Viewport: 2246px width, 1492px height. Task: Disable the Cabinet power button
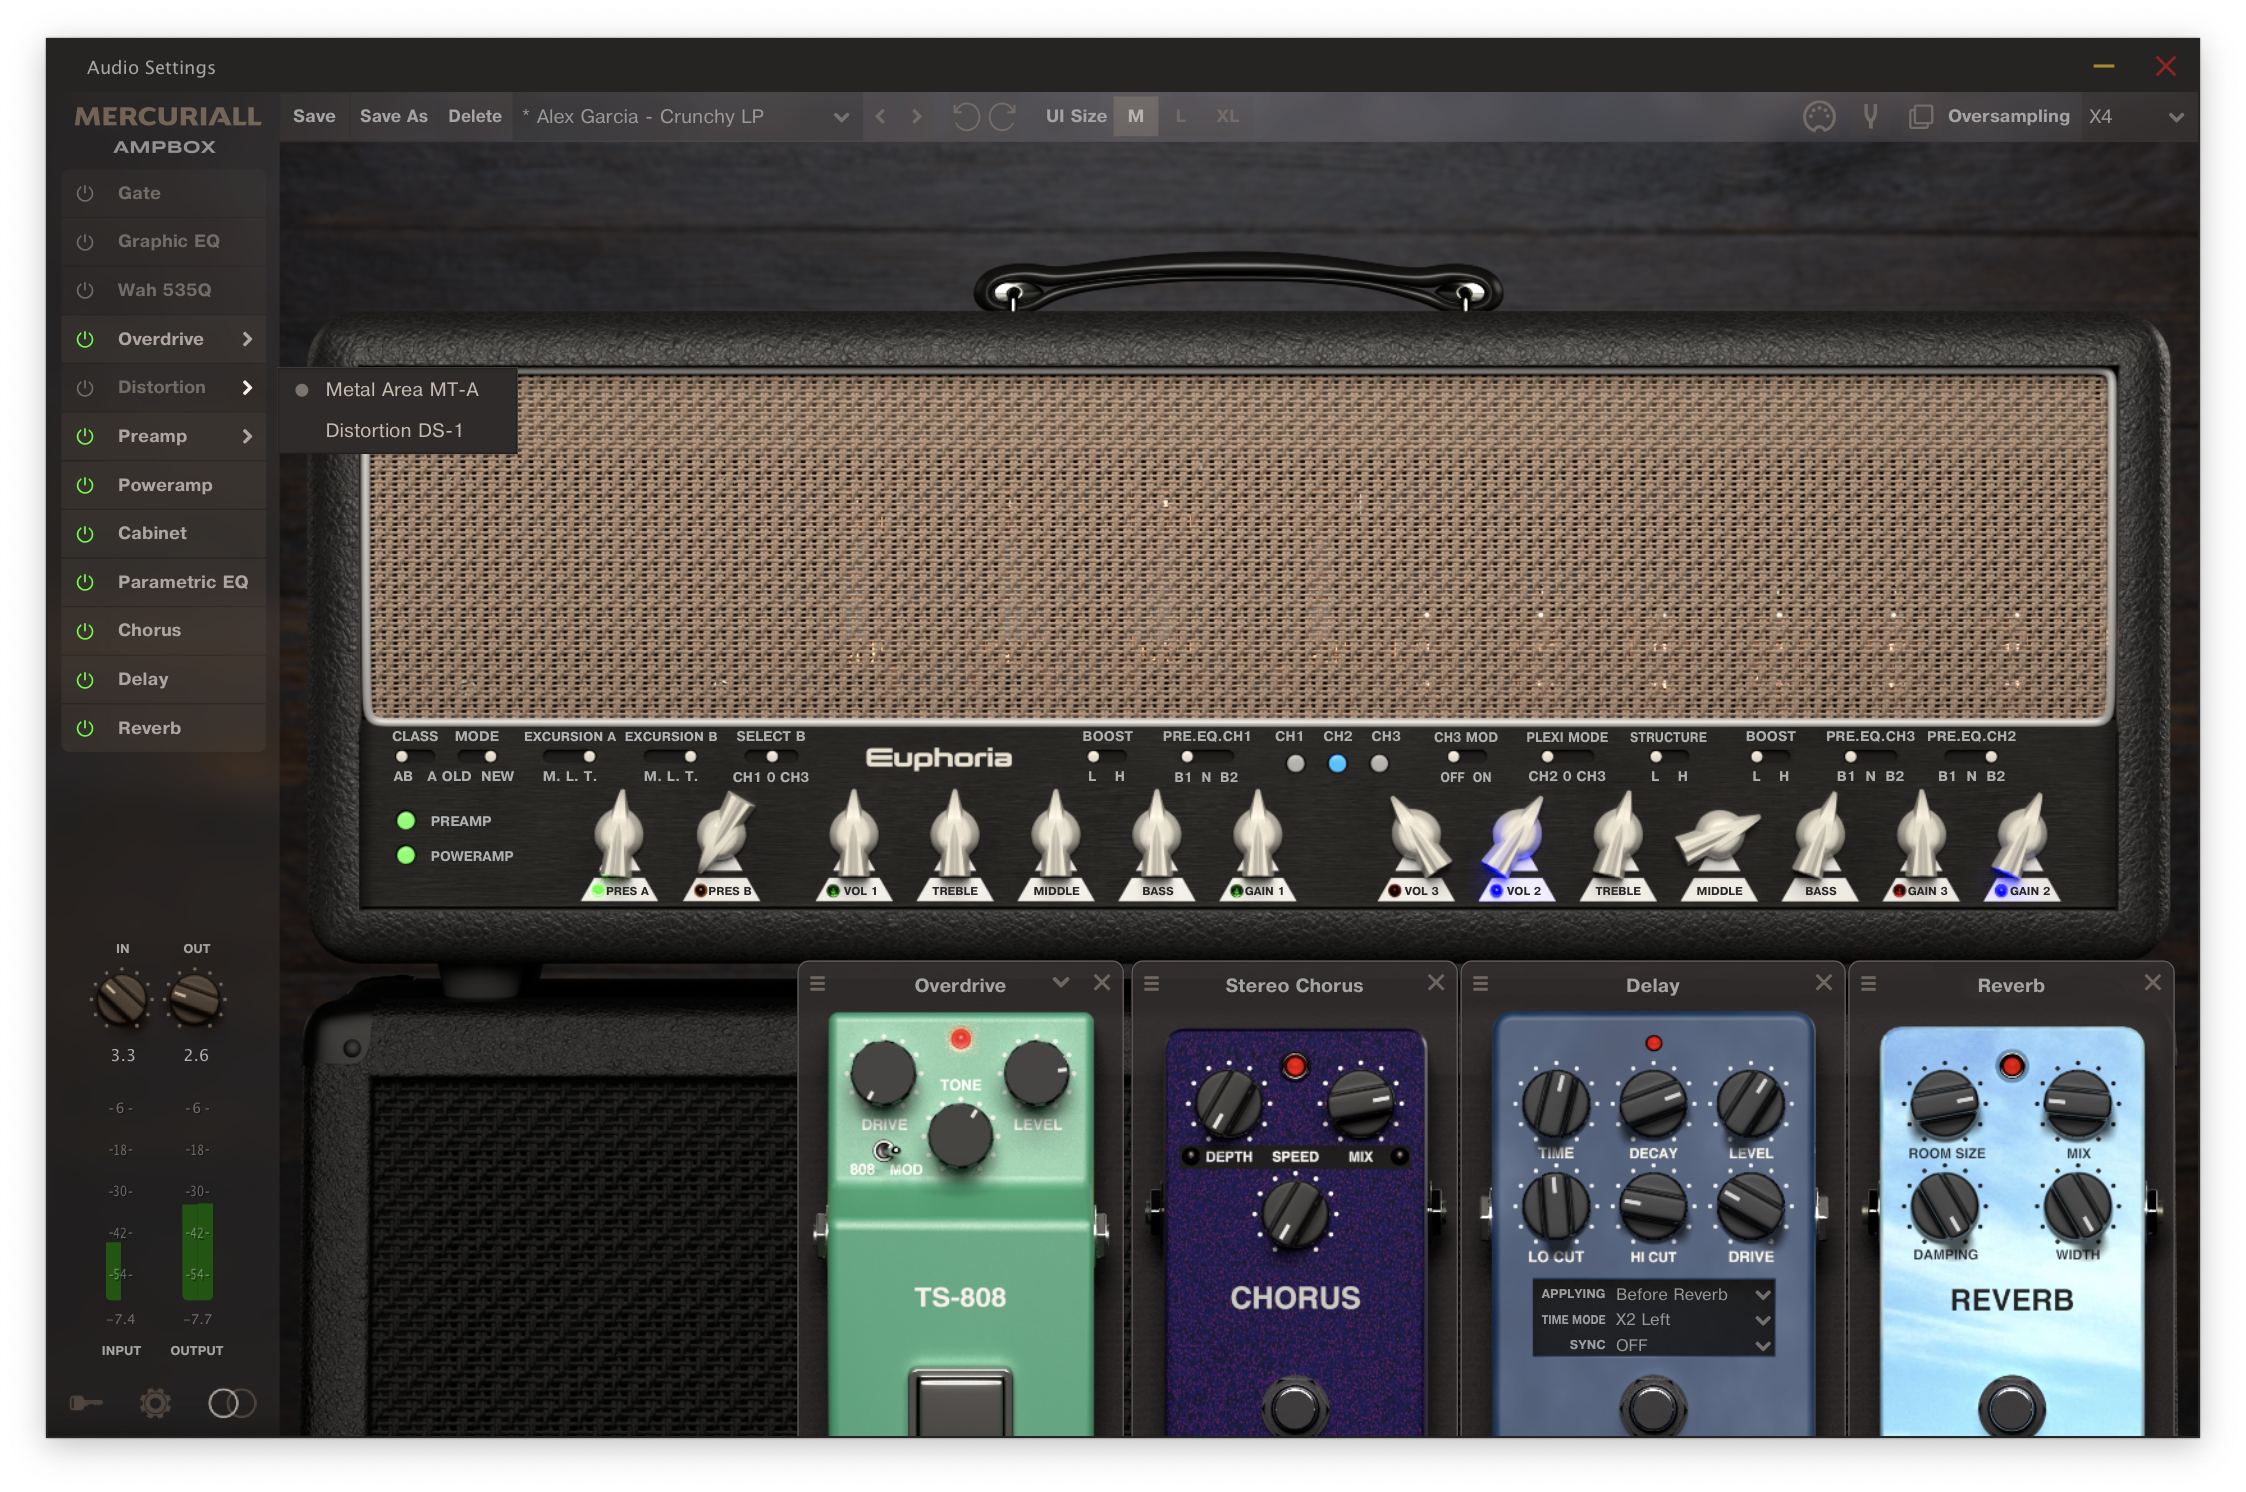pos(85,534)
